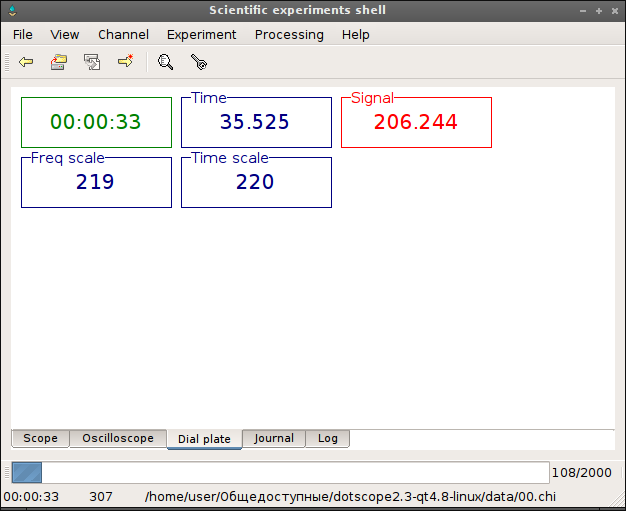
Task: Switch to the Journal tab
Action: [274, 438]
